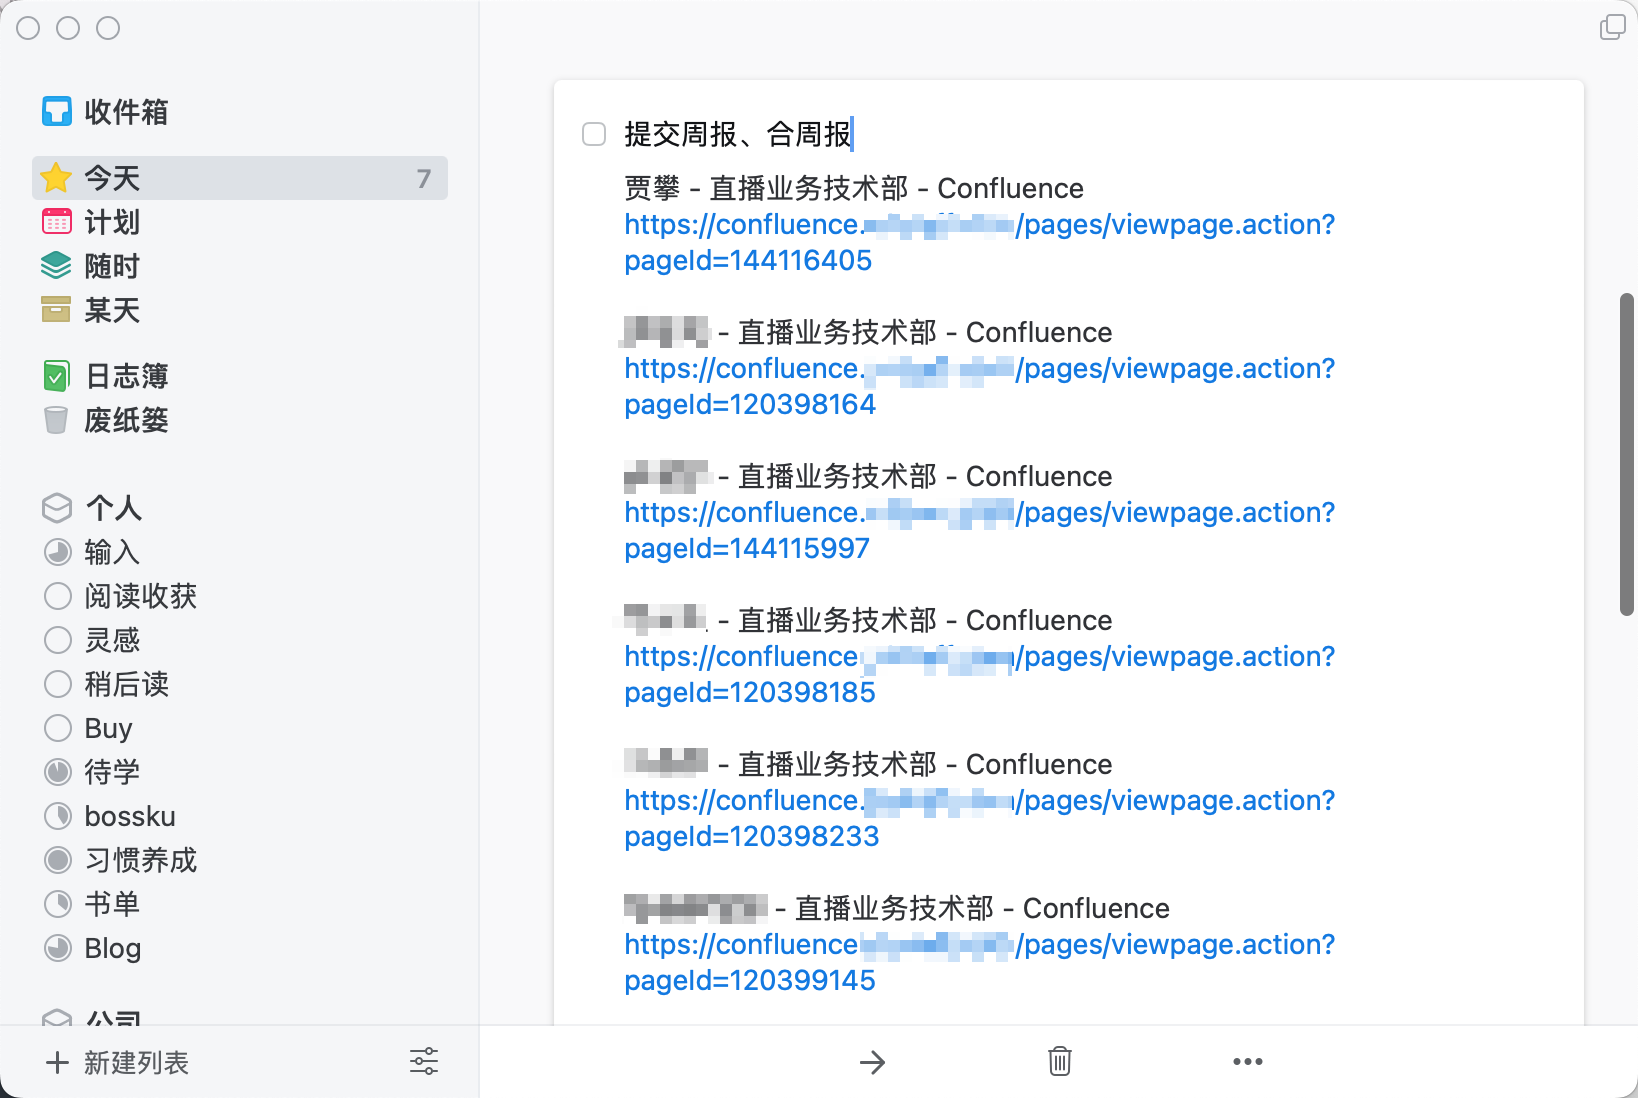Select the 稍后读 project
Screen dimensions: 1638x1098
click(x=126, y=684)
